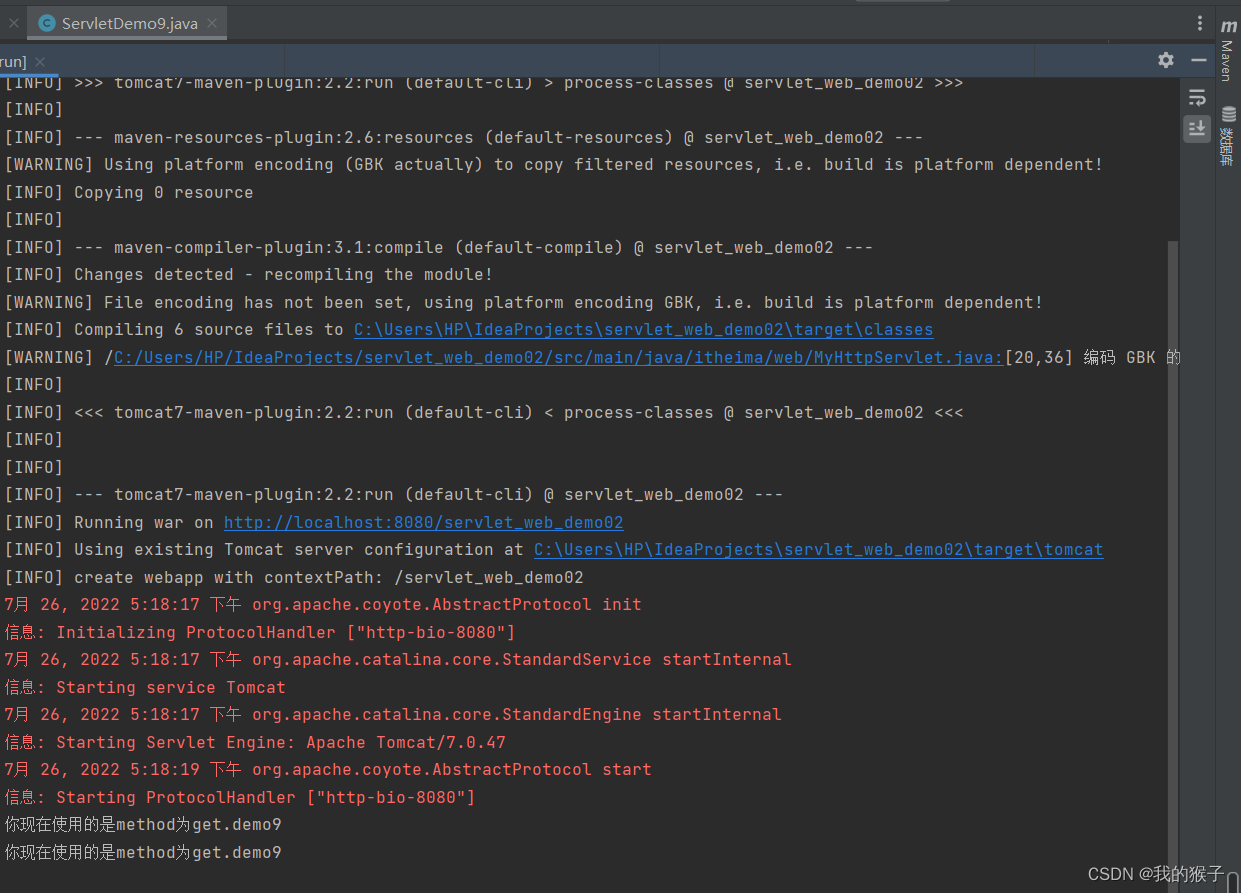Open the target\classes compile output link

pos(643,329)
